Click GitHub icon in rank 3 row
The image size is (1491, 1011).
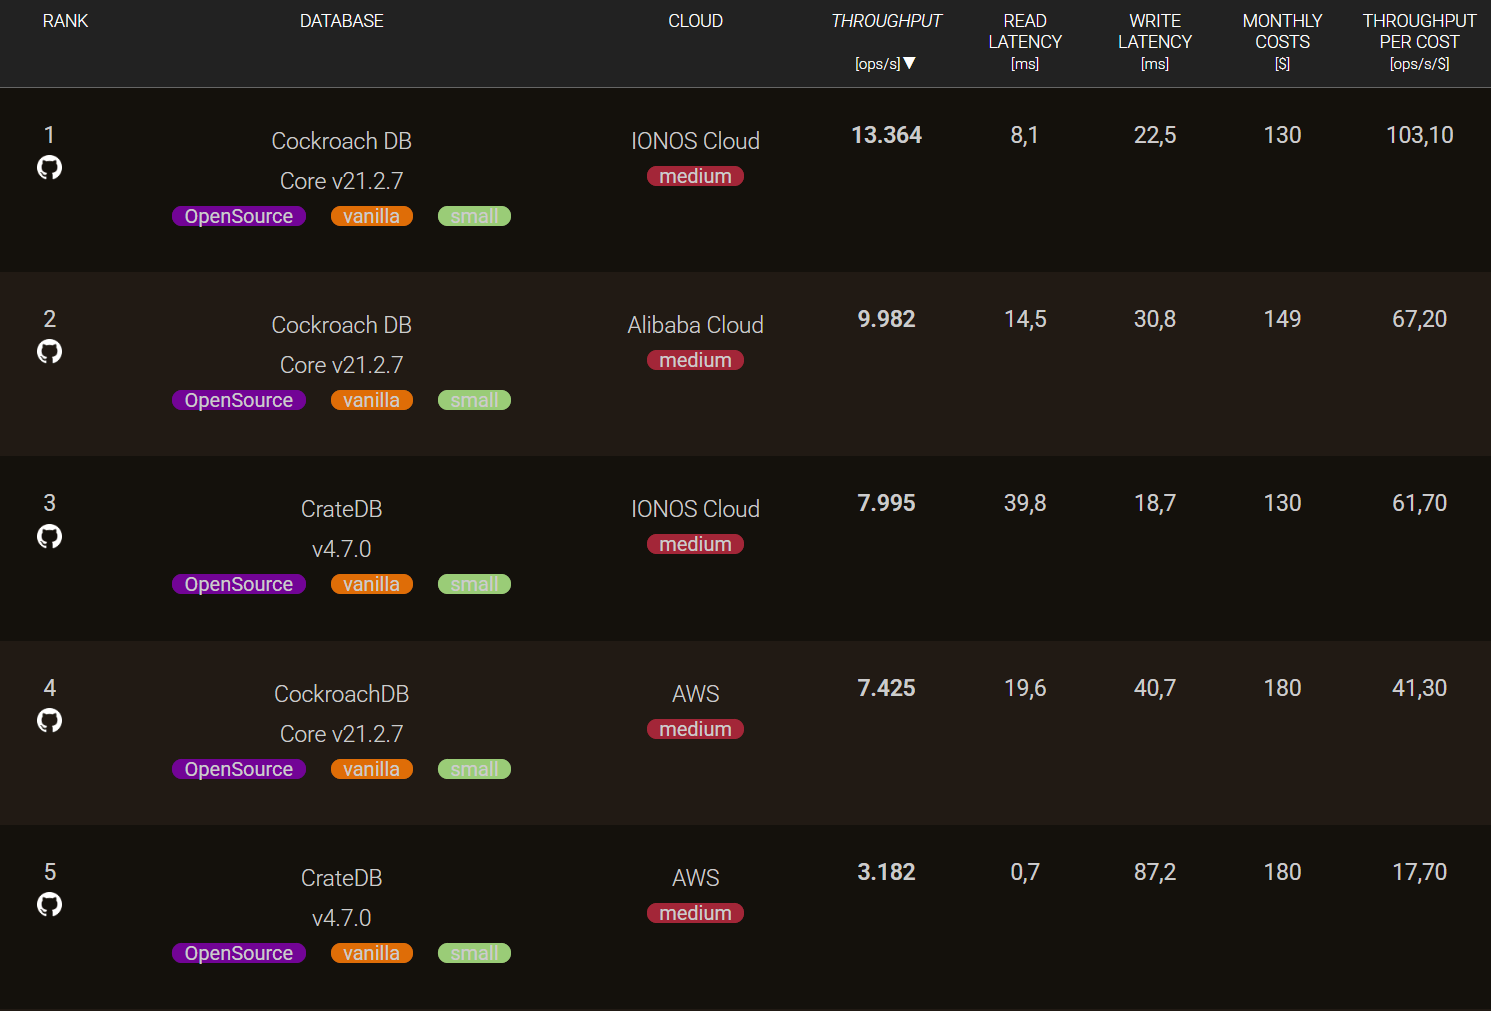tap(49, 536)
